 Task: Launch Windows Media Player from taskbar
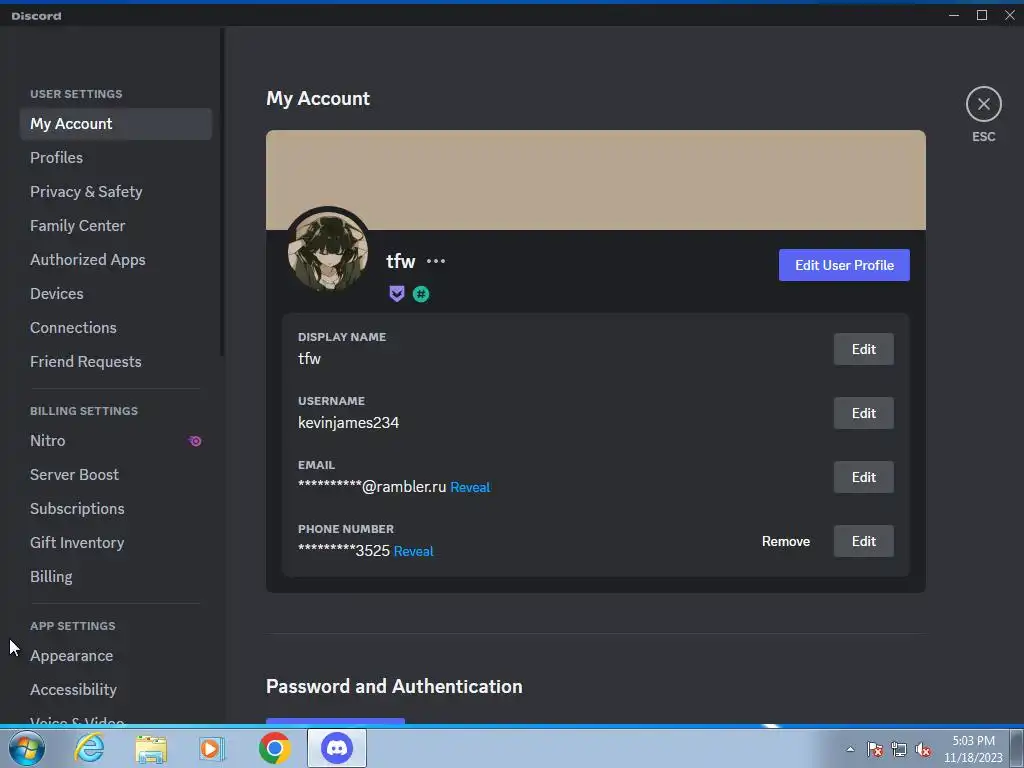tap(212, 748)
